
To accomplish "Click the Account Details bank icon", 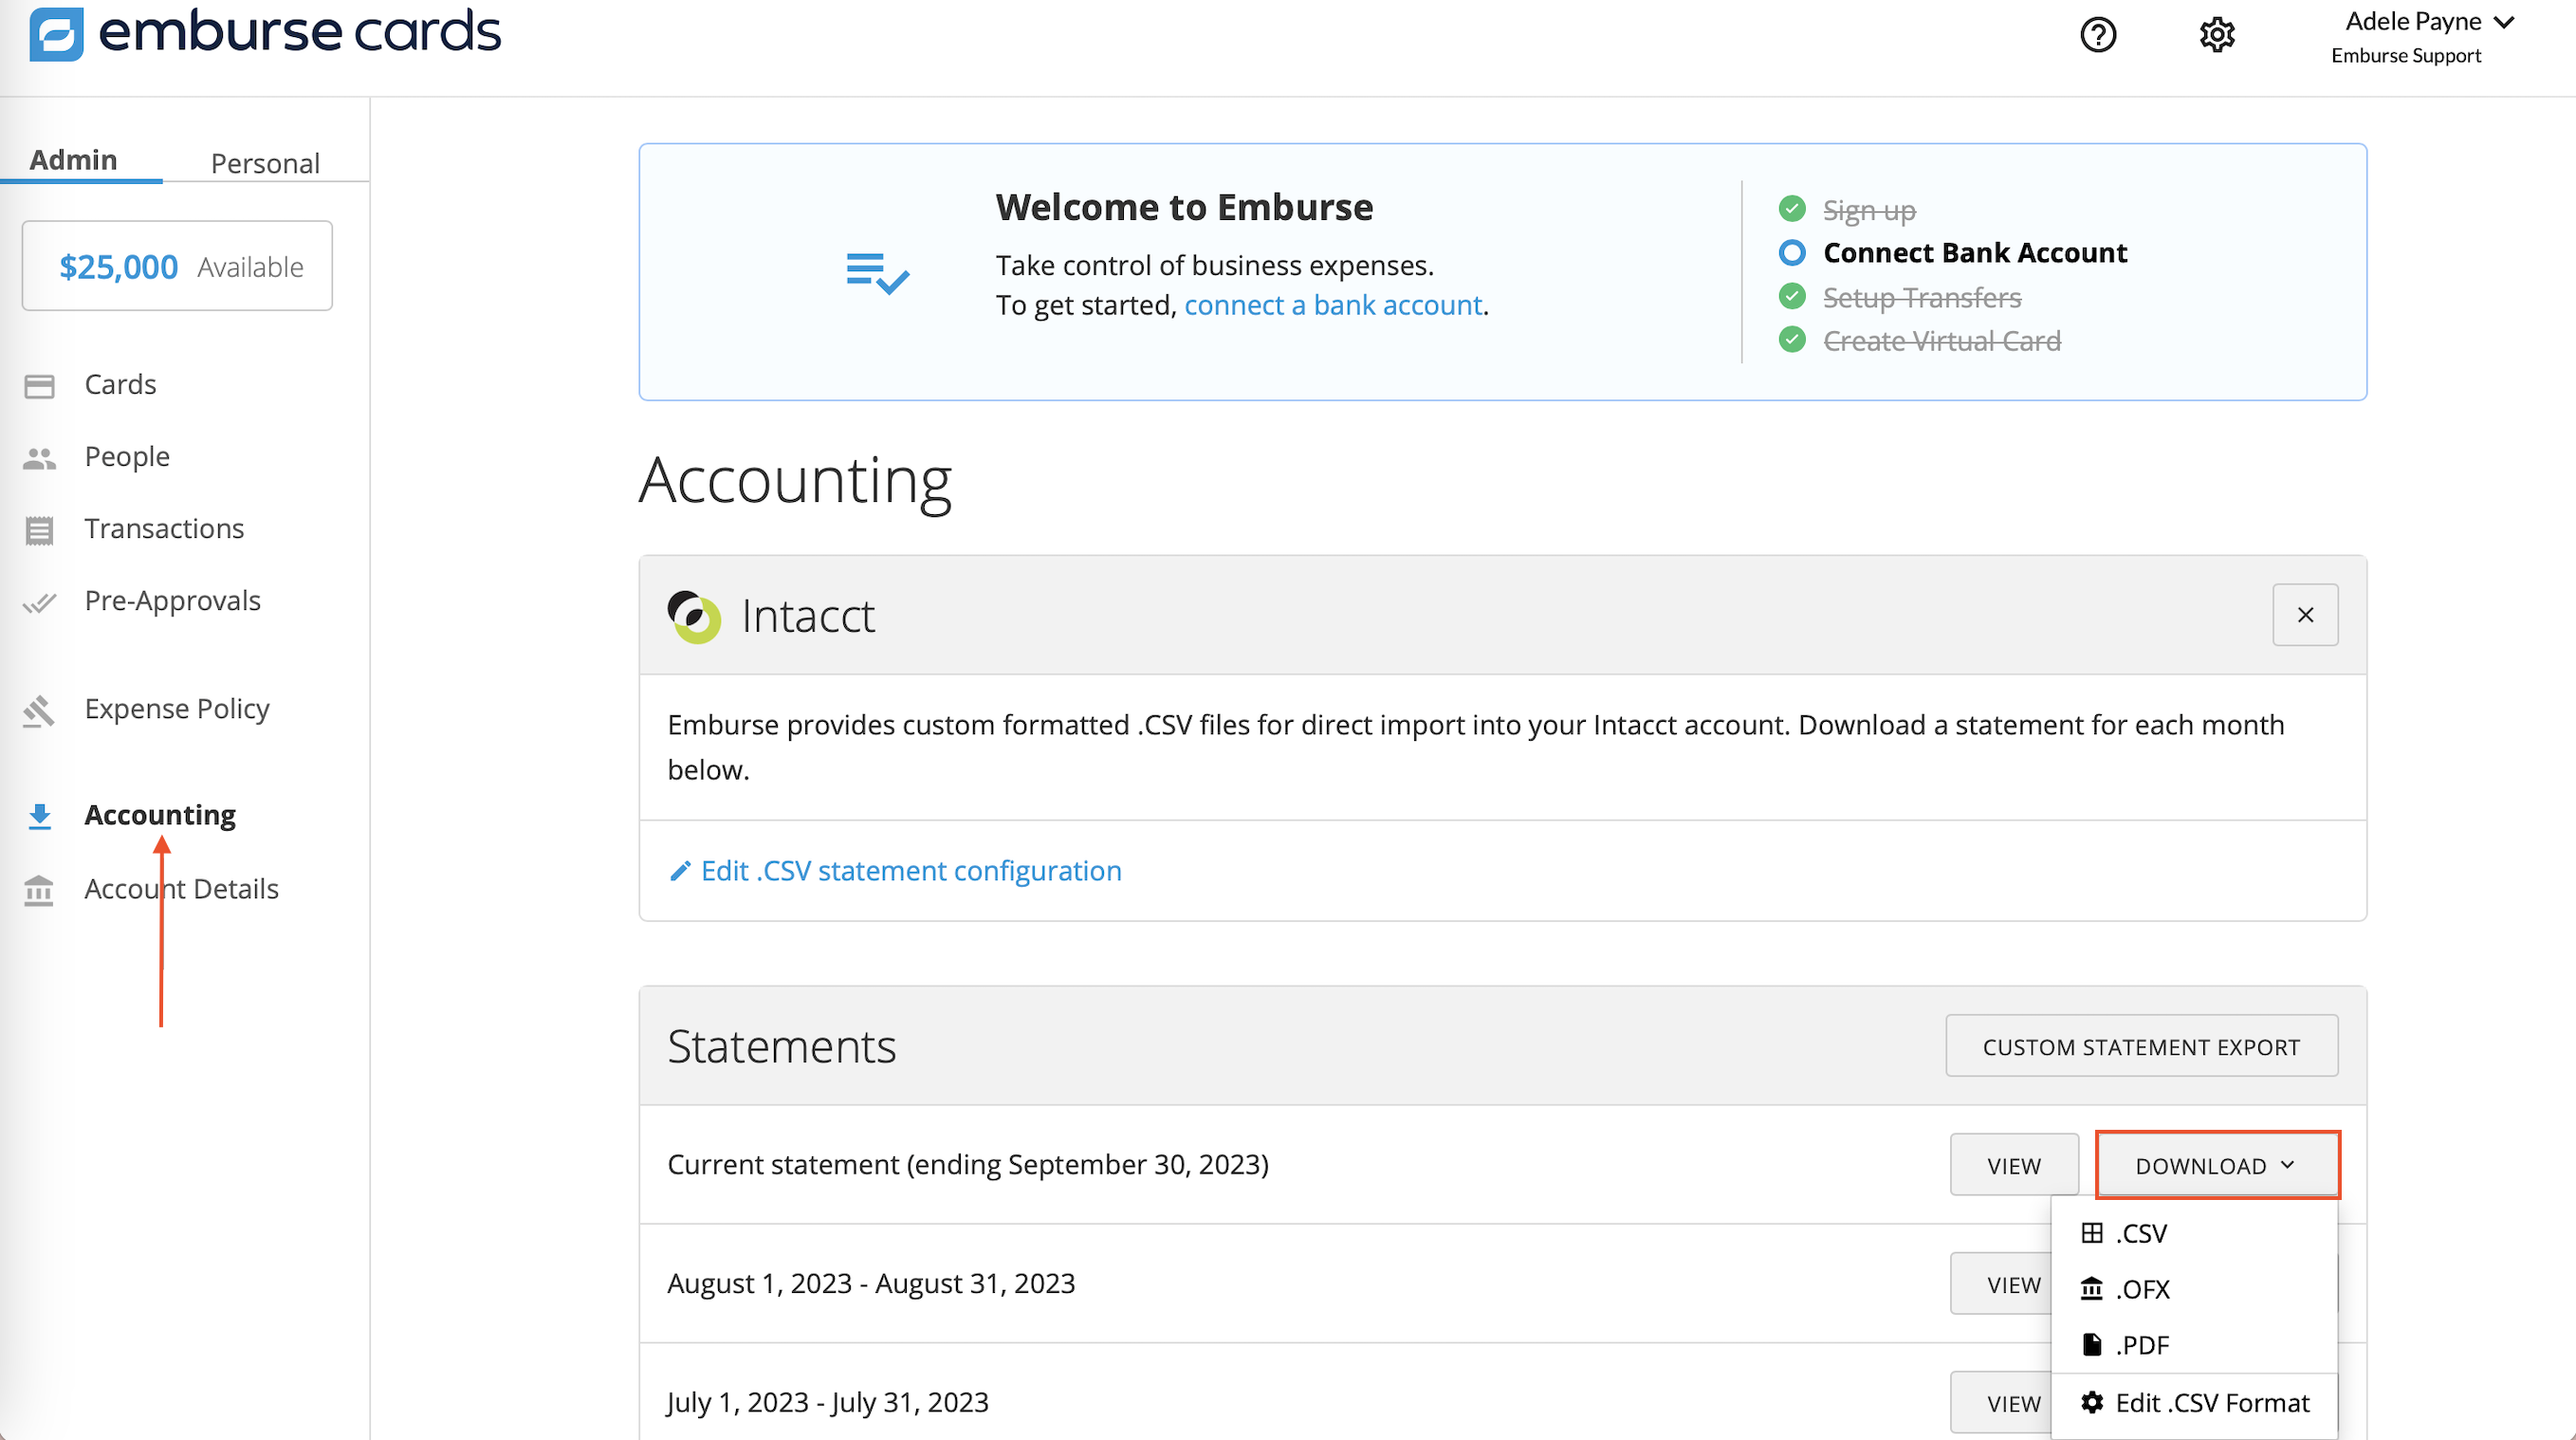I will [x=39, y=890].
